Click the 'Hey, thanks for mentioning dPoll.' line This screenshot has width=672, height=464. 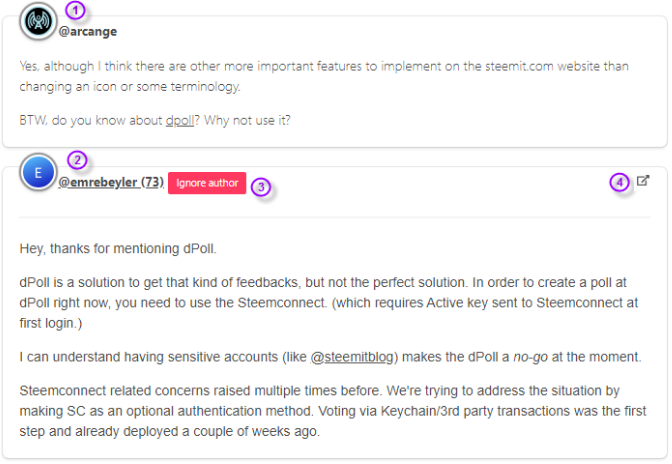(x=118, y=248)
